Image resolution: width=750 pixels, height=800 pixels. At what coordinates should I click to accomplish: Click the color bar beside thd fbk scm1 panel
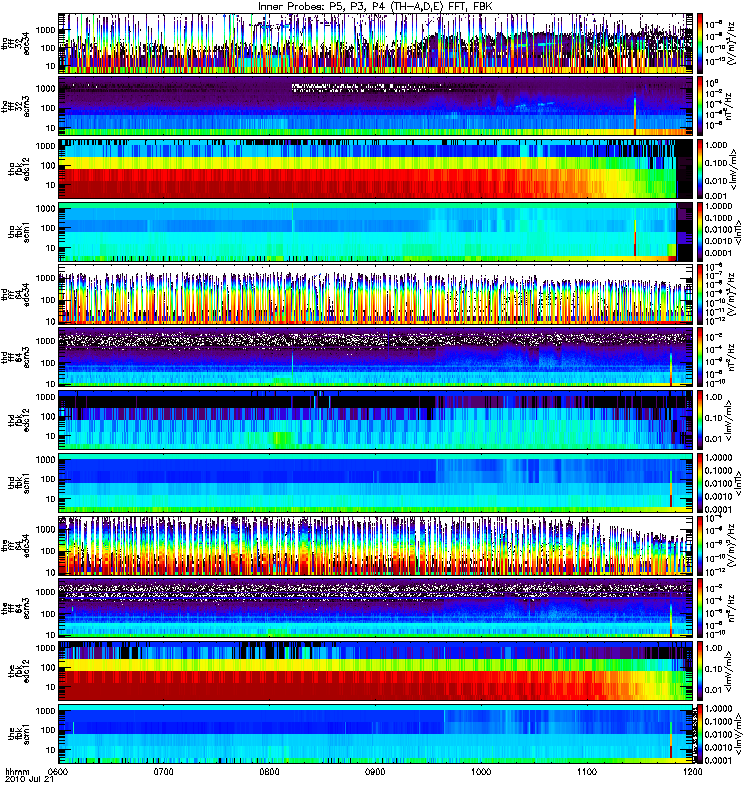700,483
